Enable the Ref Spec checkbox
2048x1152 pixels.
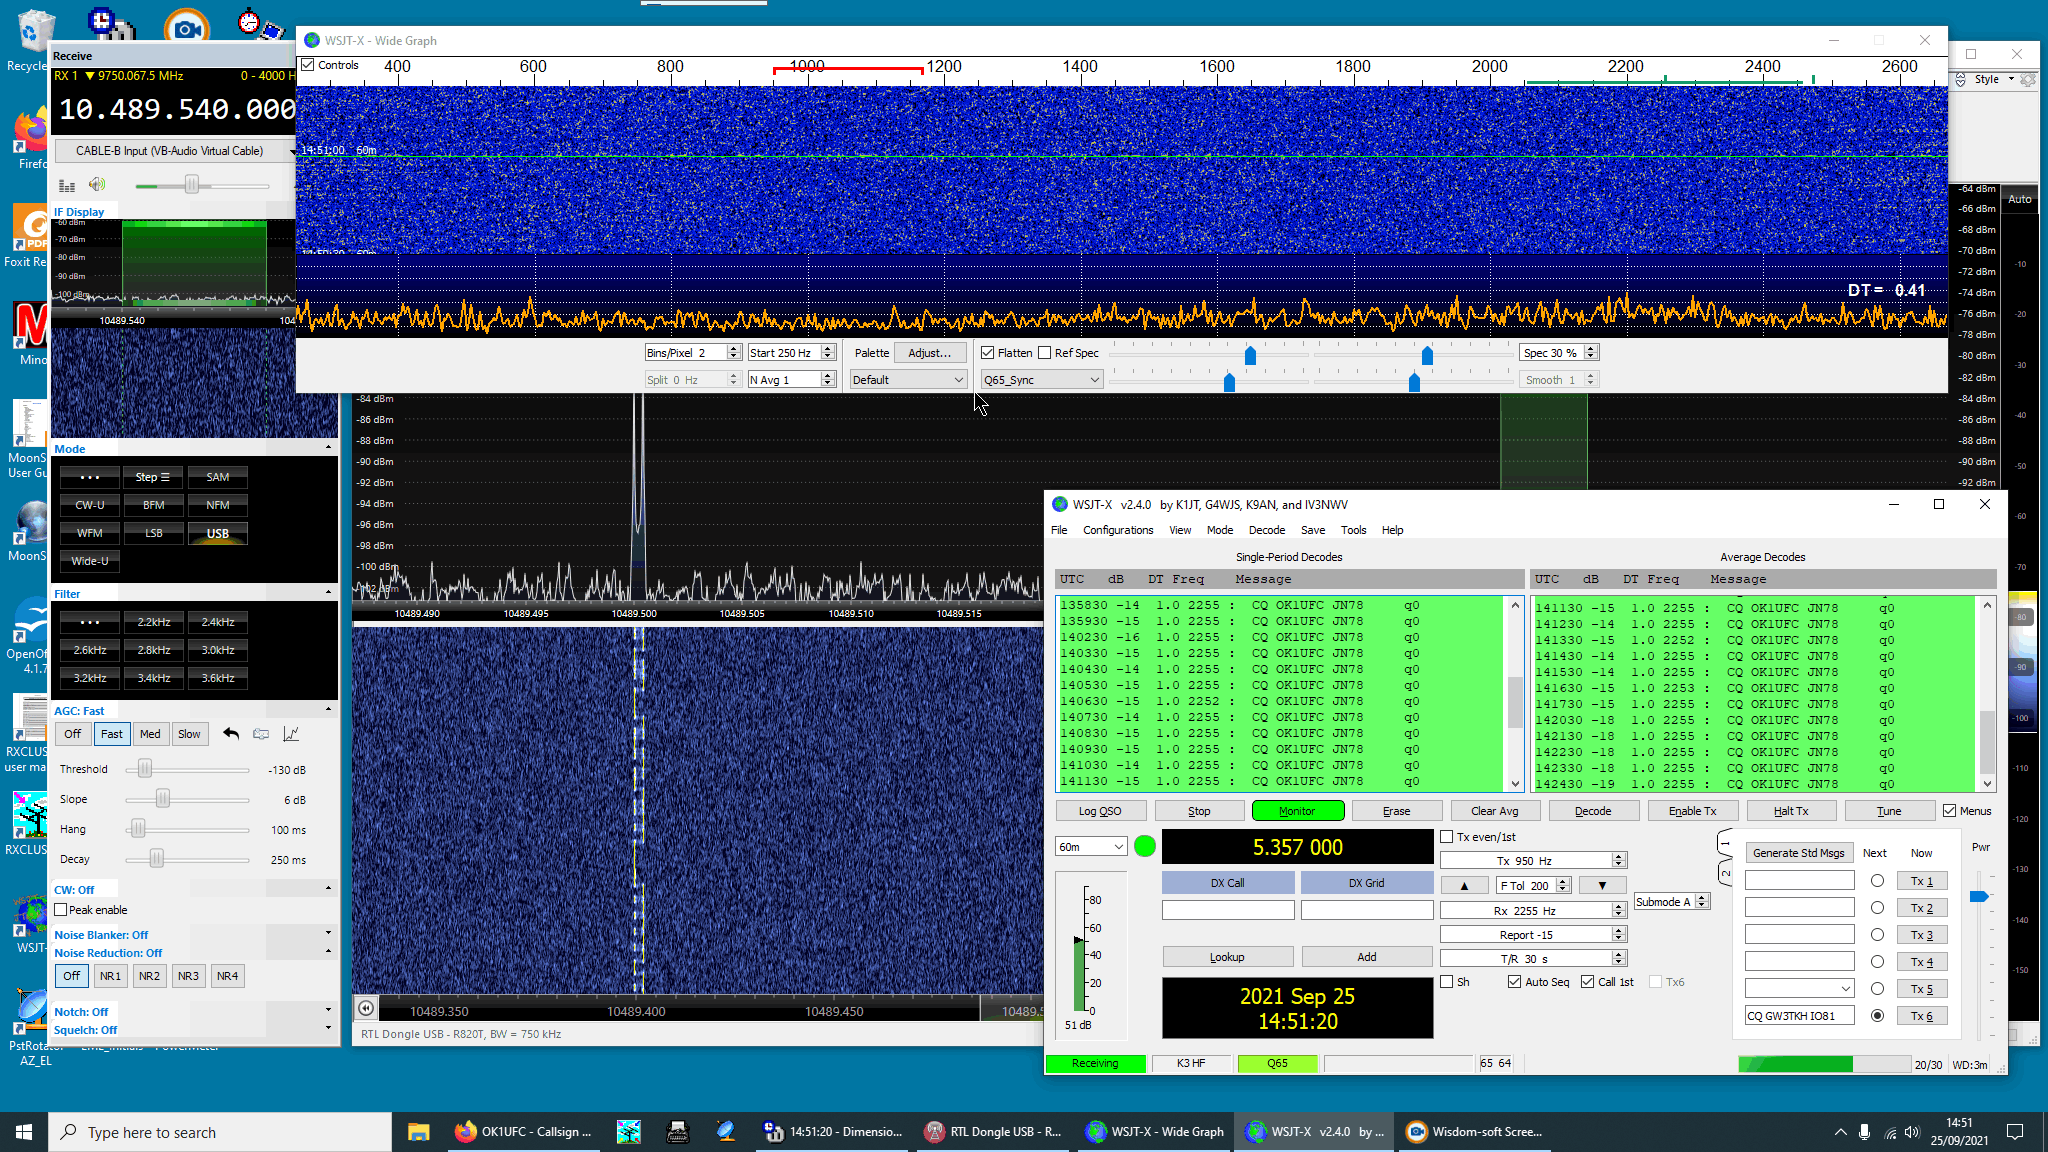coord(1045,353)
